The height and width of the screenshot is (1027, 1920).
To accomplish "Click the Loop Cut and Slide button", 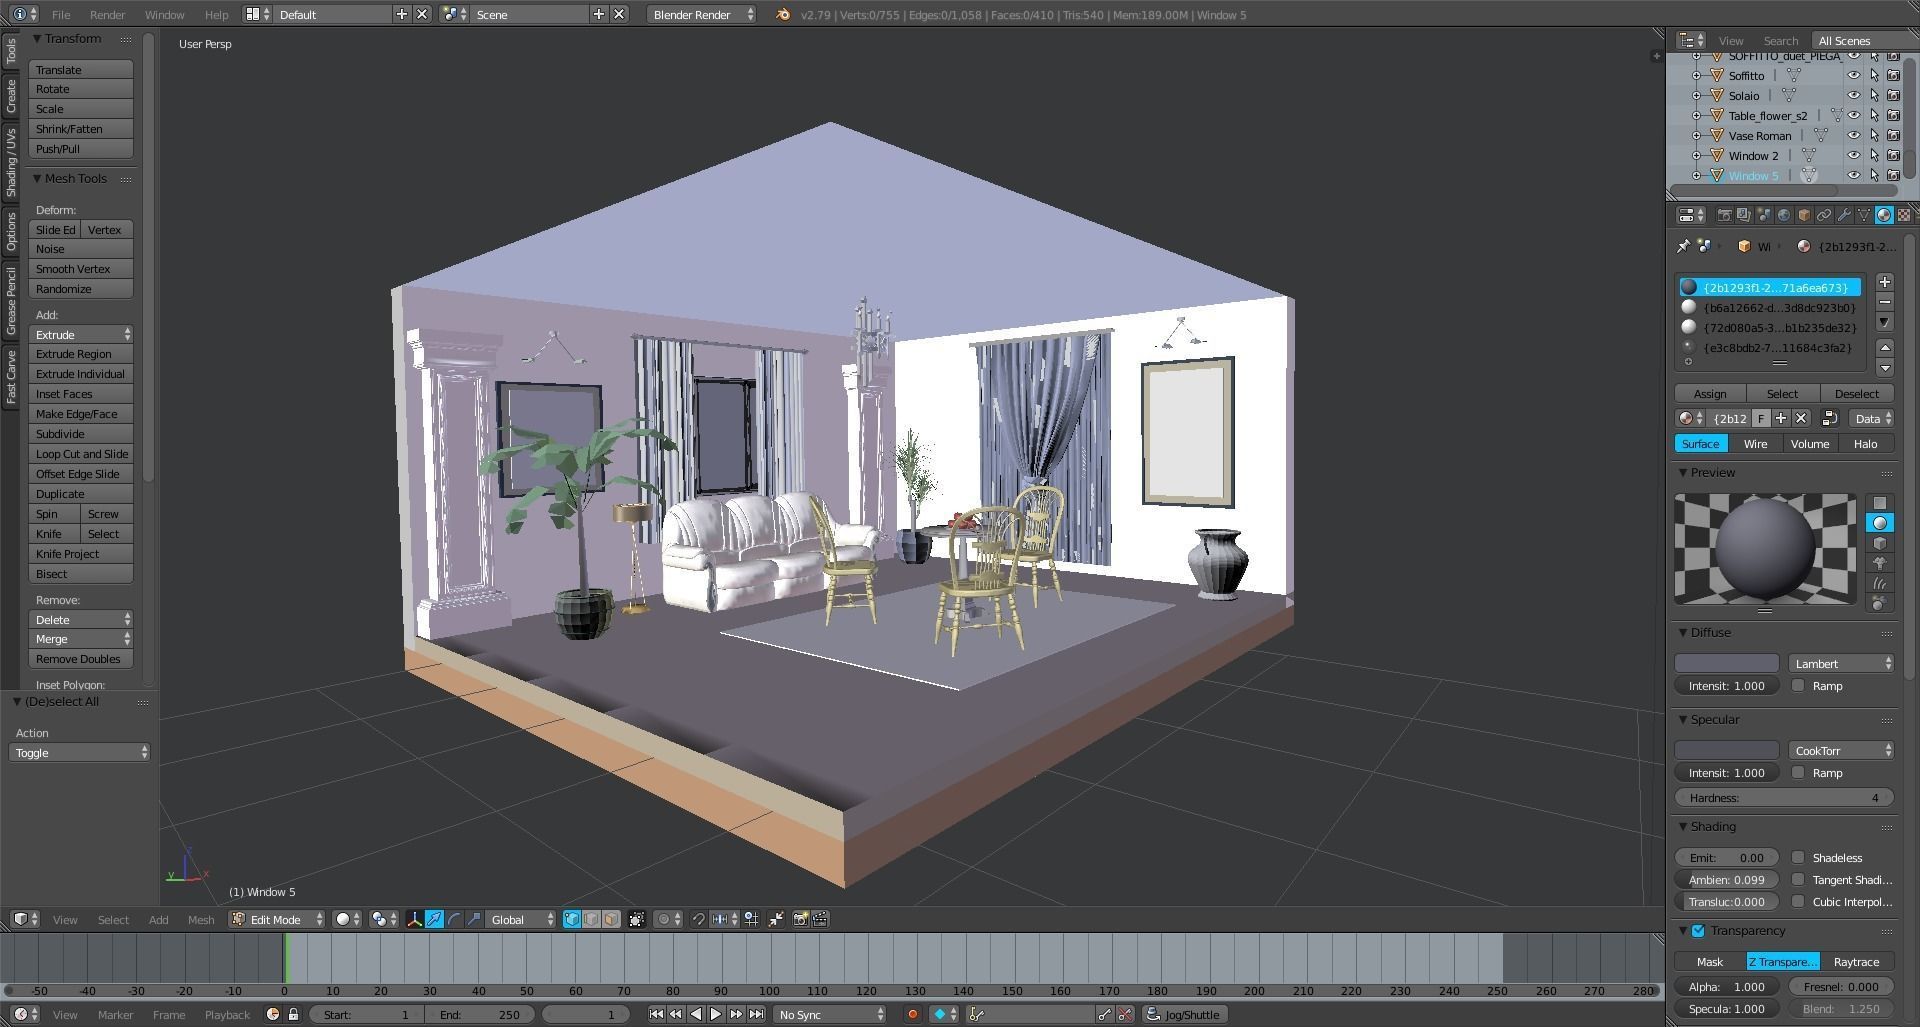I will pos(81,454).
